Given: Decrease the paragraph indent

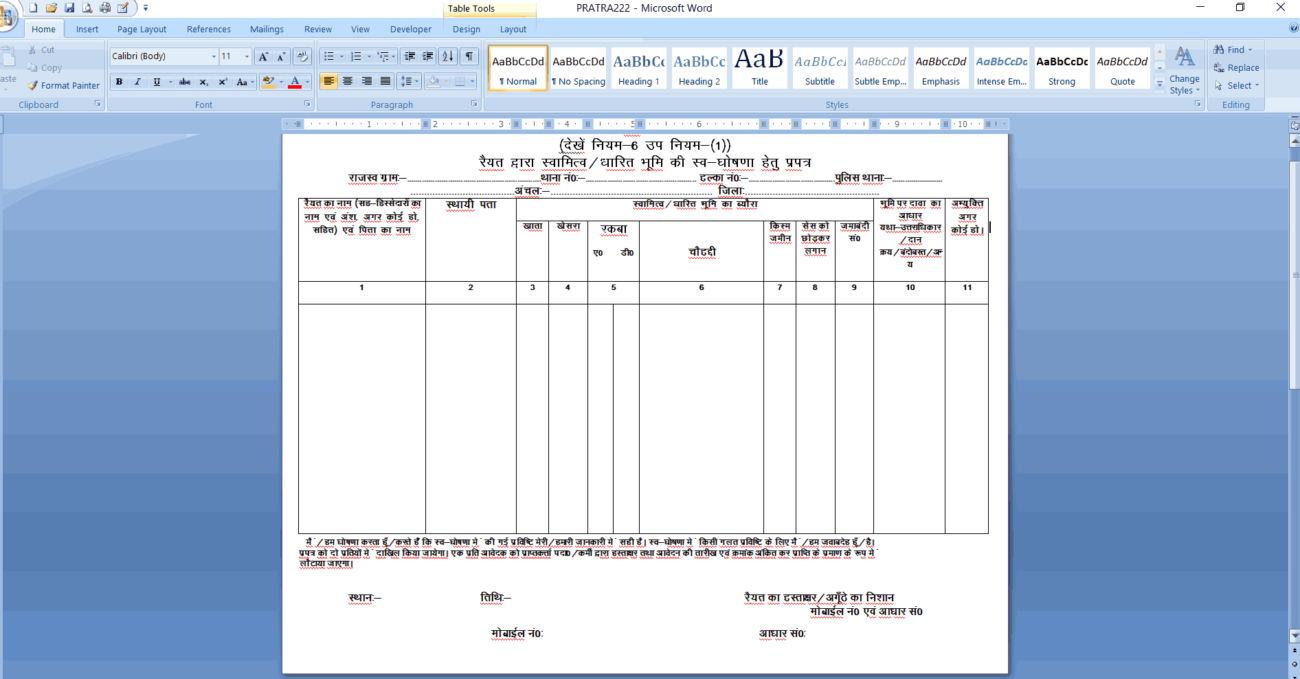Looking at the screenshot, I should 411,57.
